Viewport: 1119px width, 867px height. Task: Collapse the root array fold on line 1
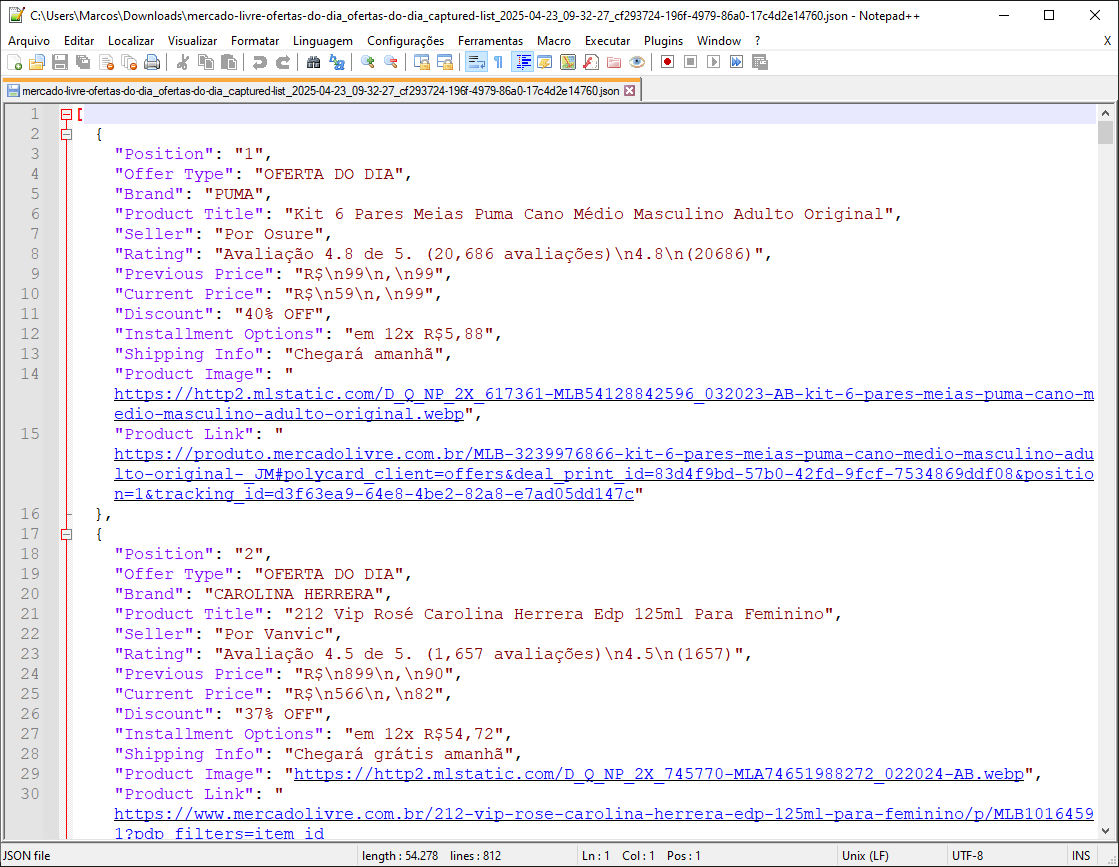coord(66,114)
